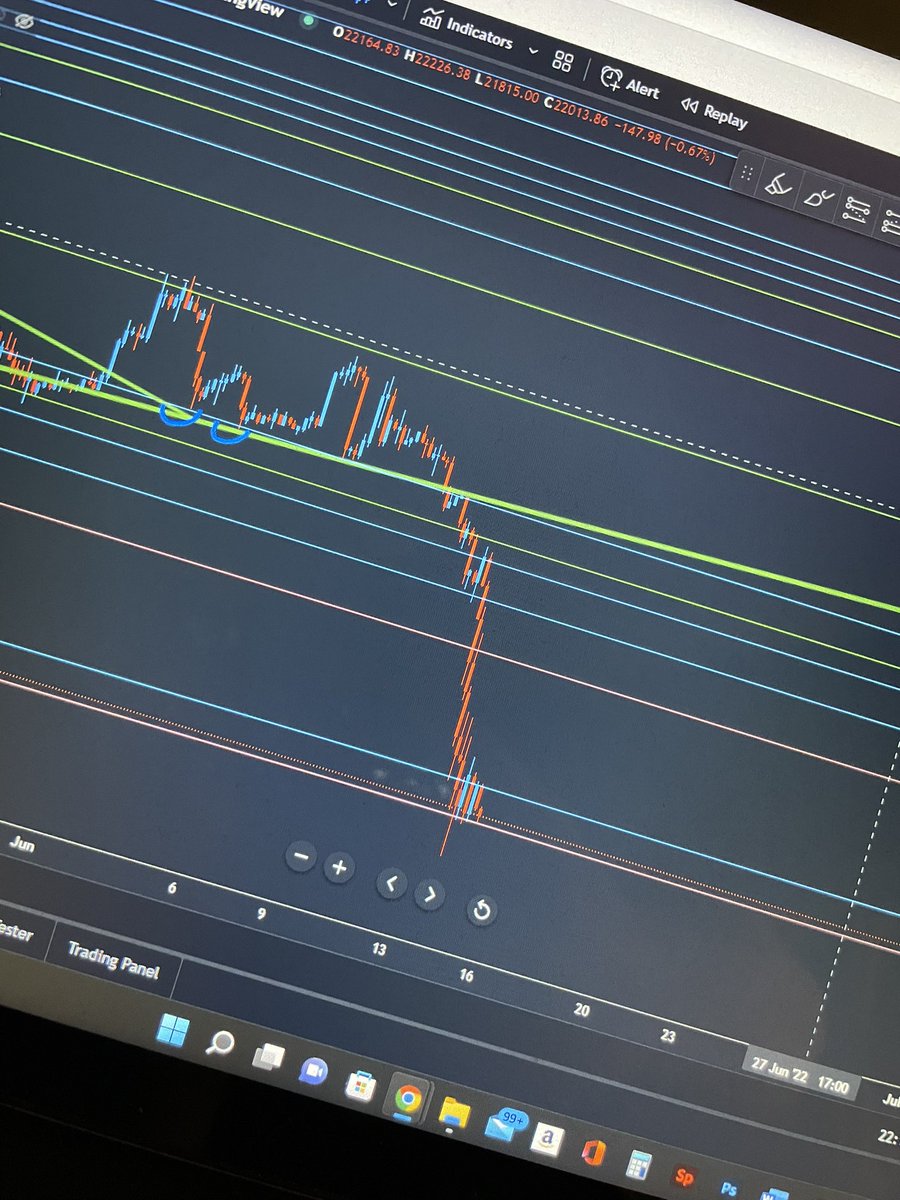This screenshot has width=900, height=1200.
Task: Open Amazon app from the taskbar
Action: 547,1138
